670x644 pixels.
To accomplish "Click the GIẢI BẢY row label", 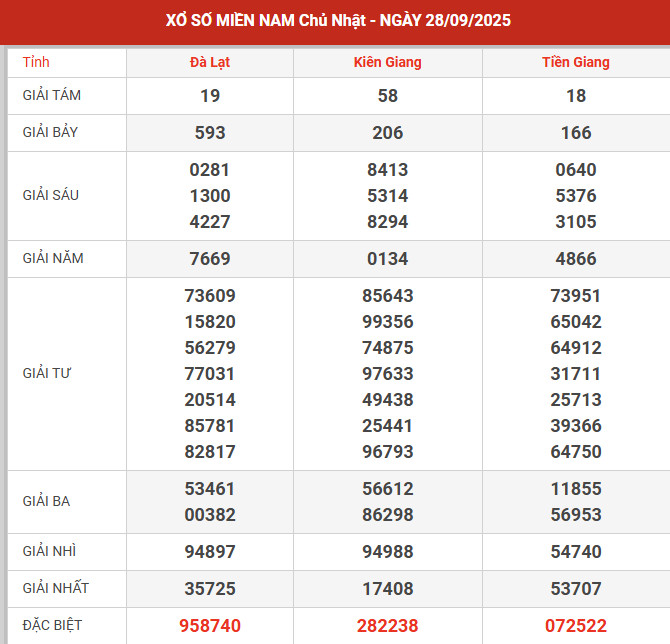I will pyautogui.click(x=52, y=132).
